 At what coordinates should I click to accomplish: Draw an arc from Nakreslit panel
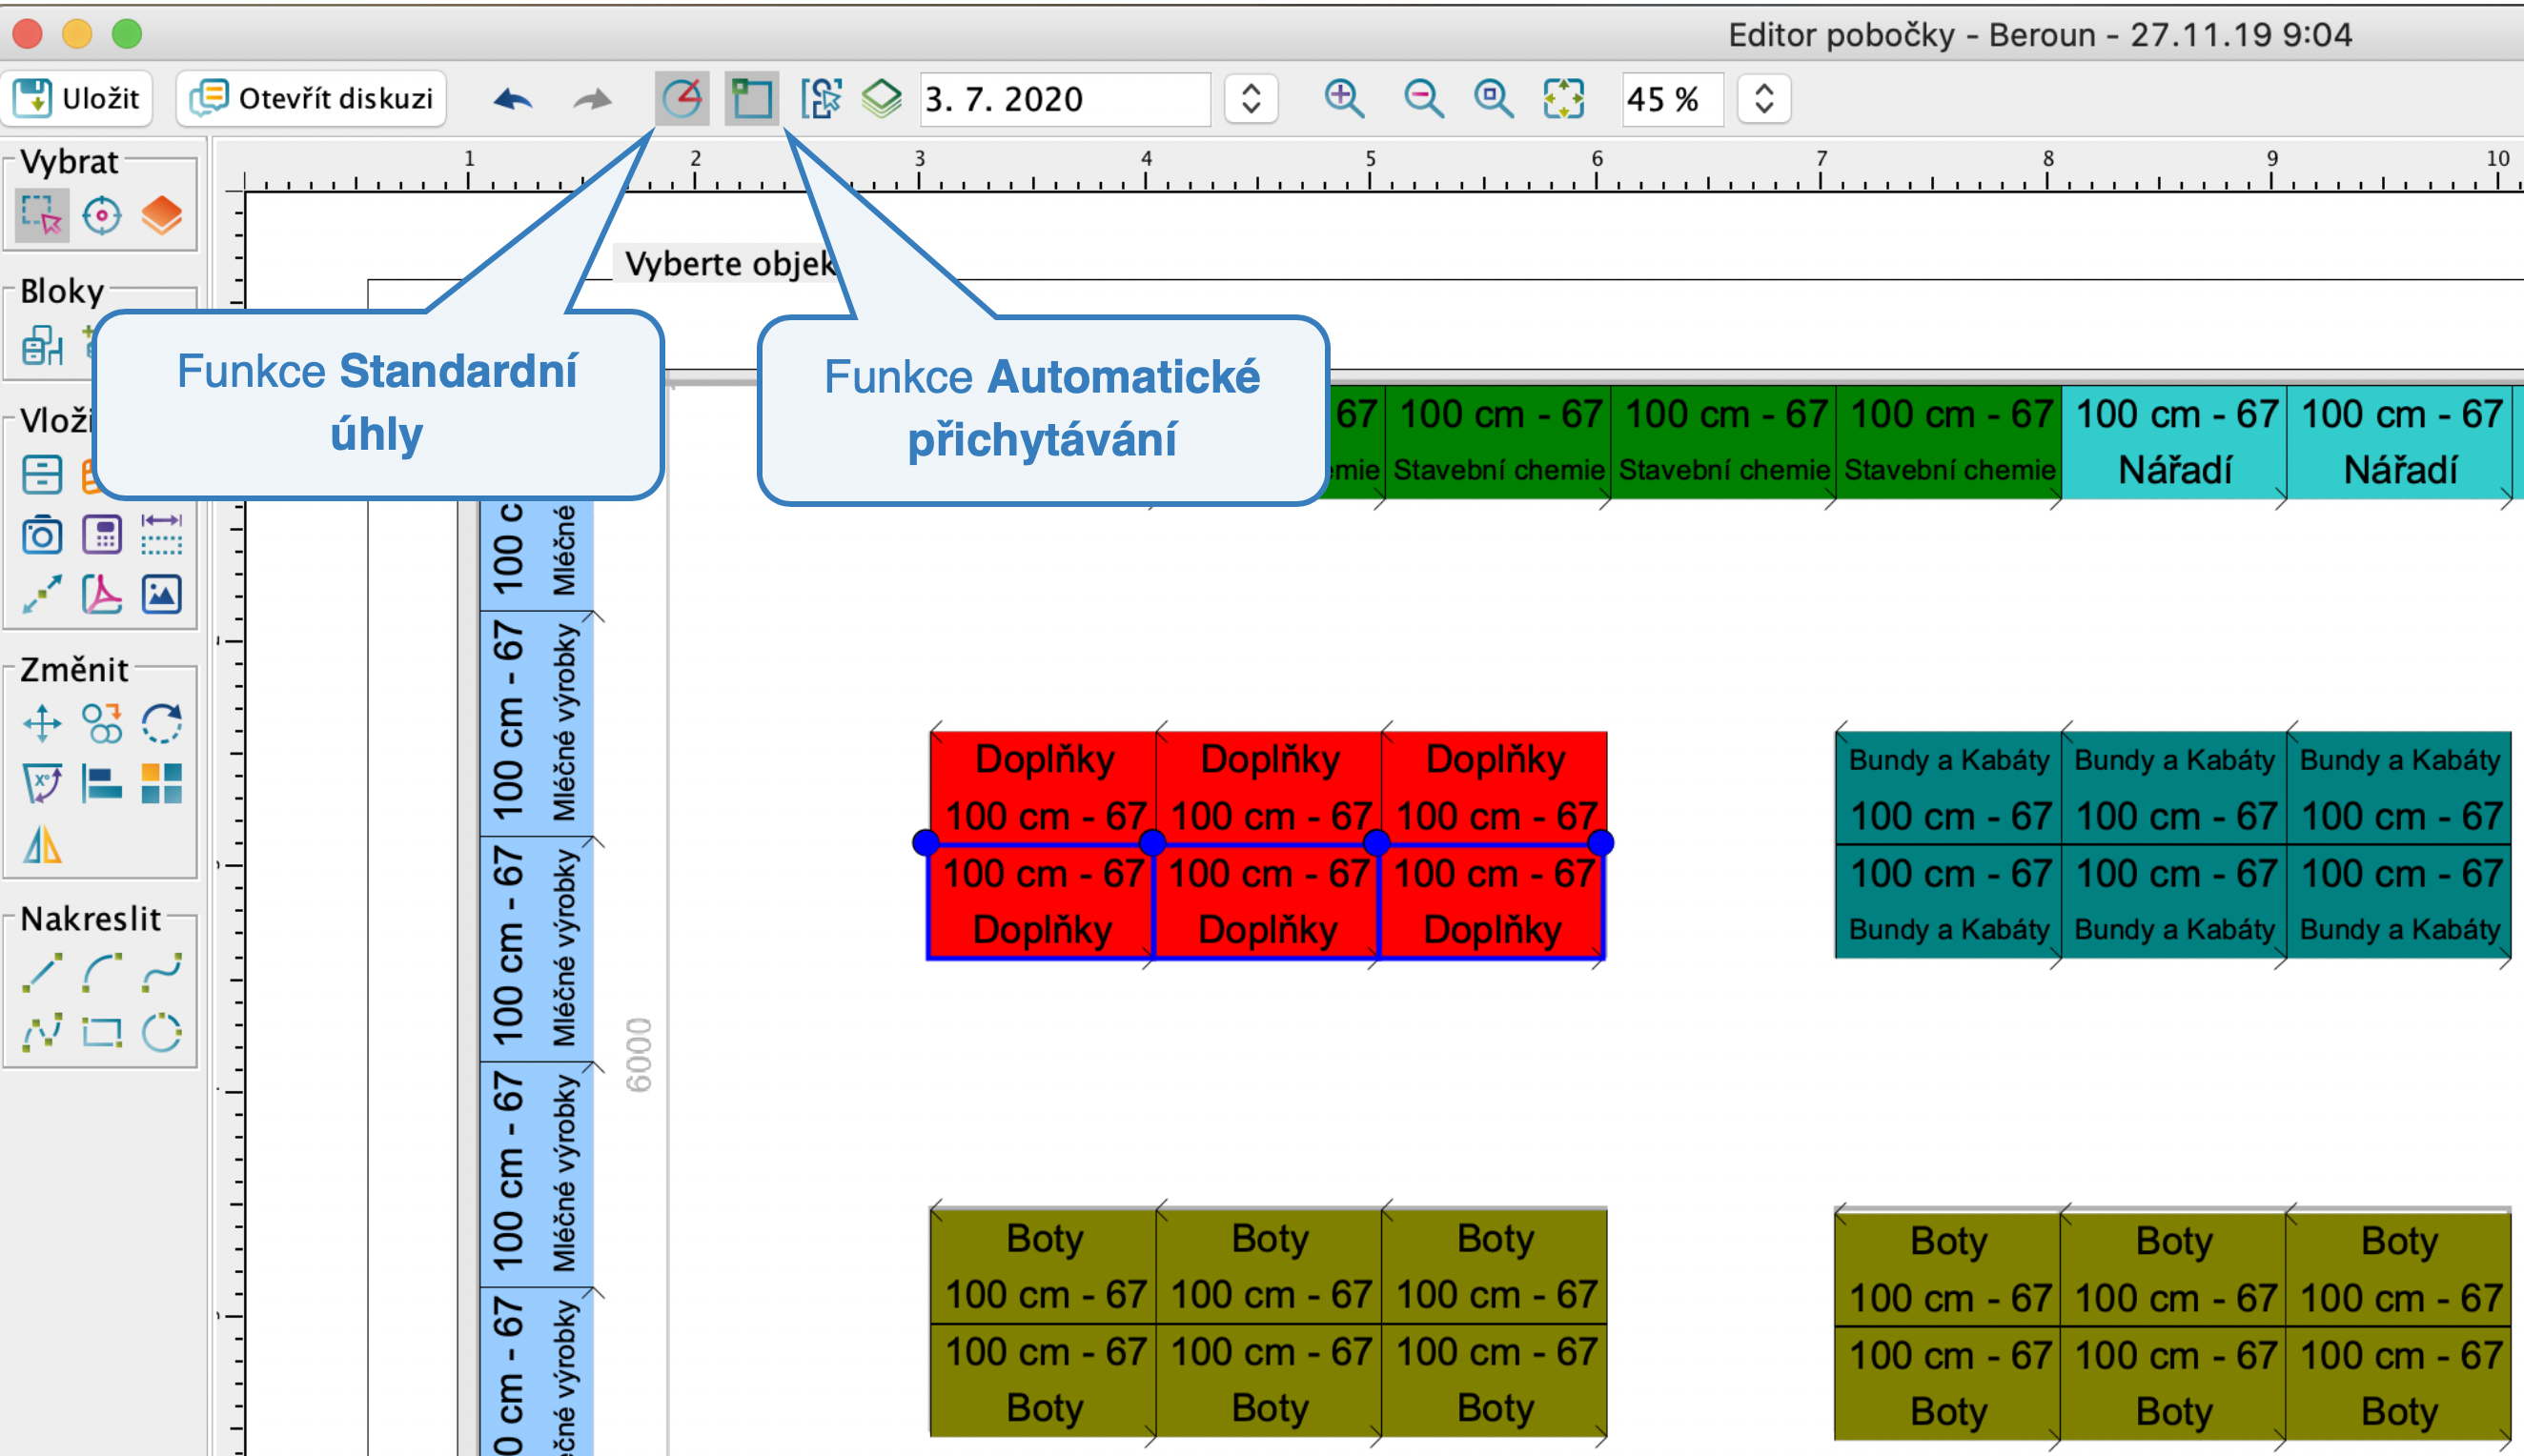pos(102,972)
